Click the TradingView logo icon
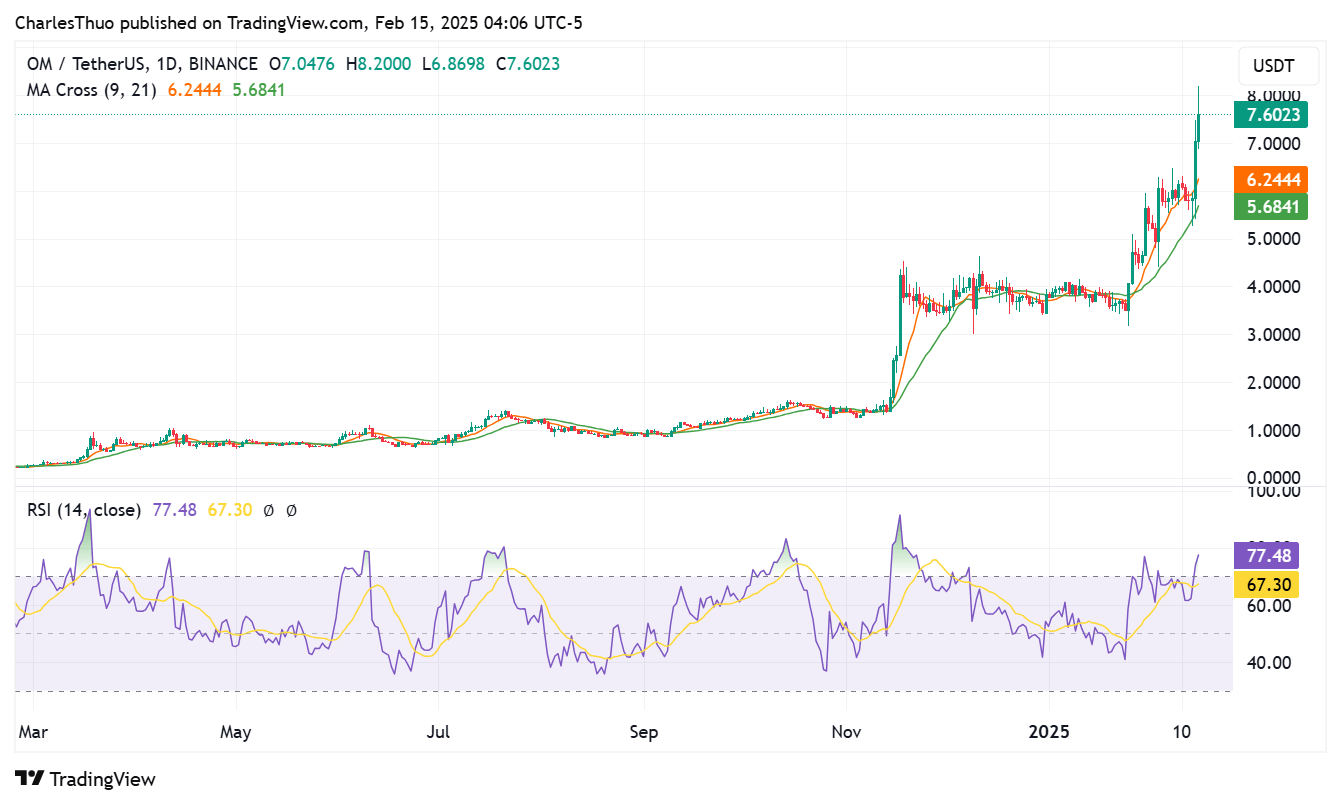 (x=29, y=779)
